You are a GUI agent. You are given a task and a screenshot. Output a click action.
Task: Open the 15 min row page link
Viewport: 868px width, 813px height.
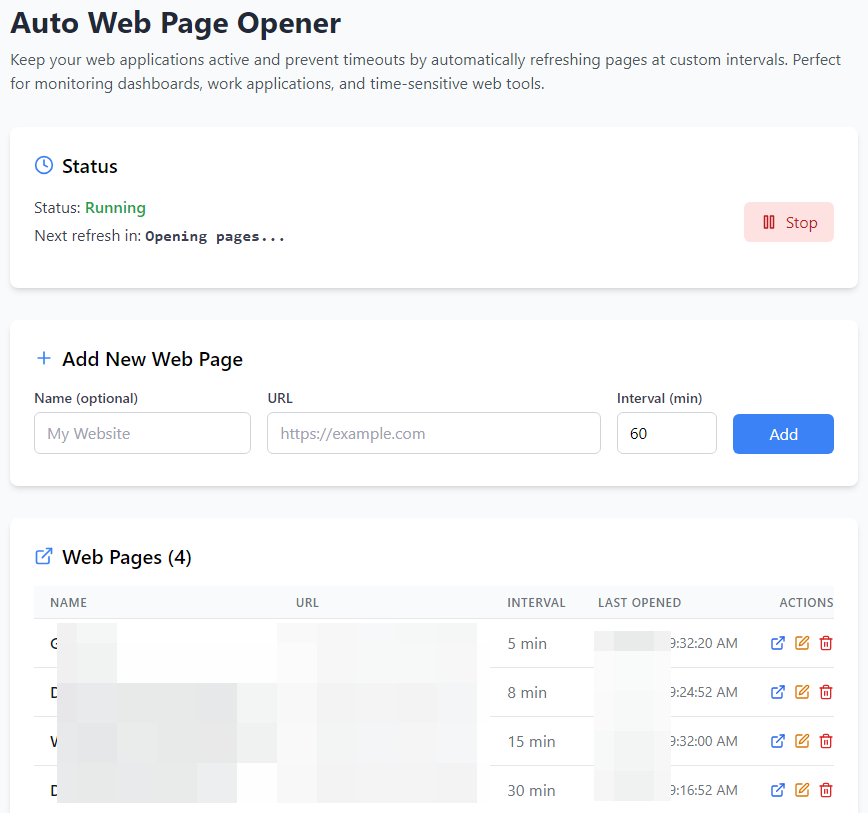[778, 741]
